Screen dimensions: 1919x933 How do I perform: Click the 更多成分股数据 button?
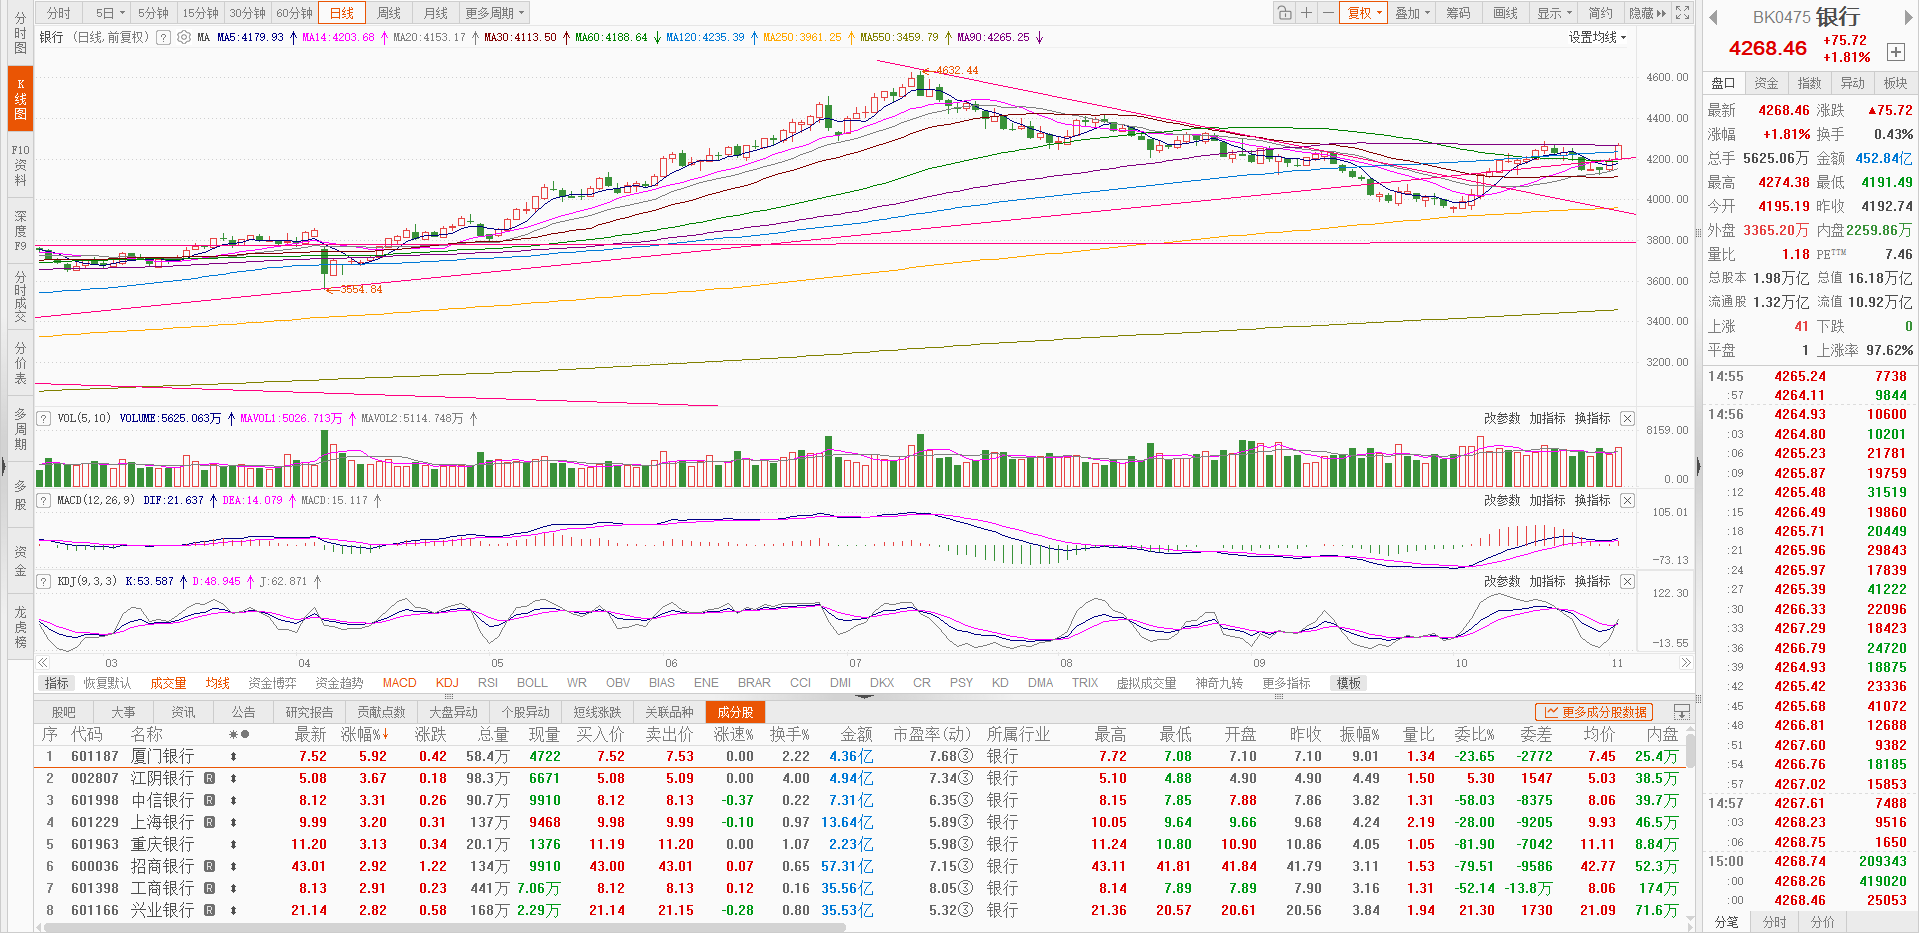1594,712
